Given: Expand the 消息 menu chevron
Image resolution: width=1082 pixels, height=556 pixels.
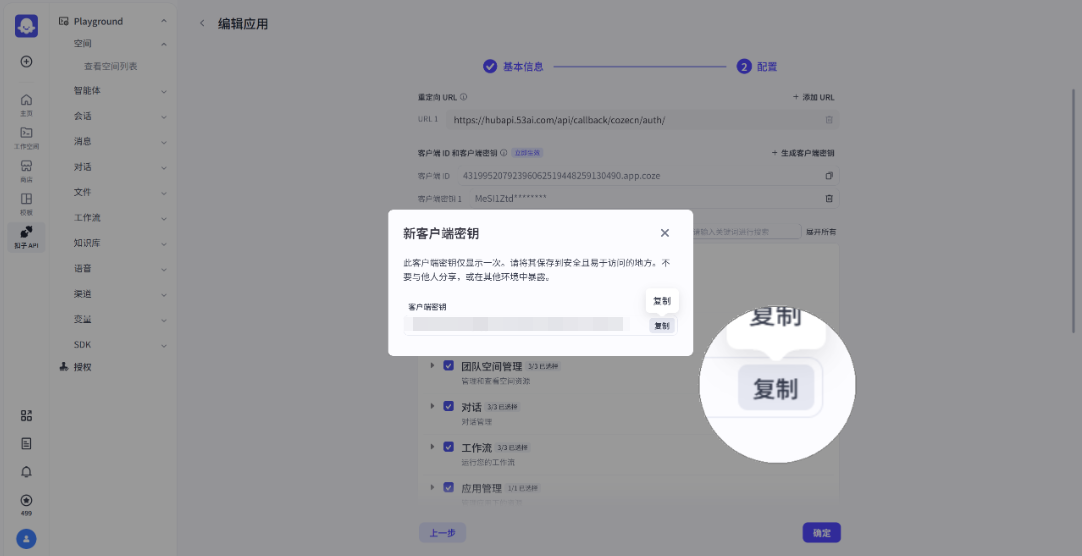Looking at the screenshot, I should pyautogui.click(x=164, y=142).
